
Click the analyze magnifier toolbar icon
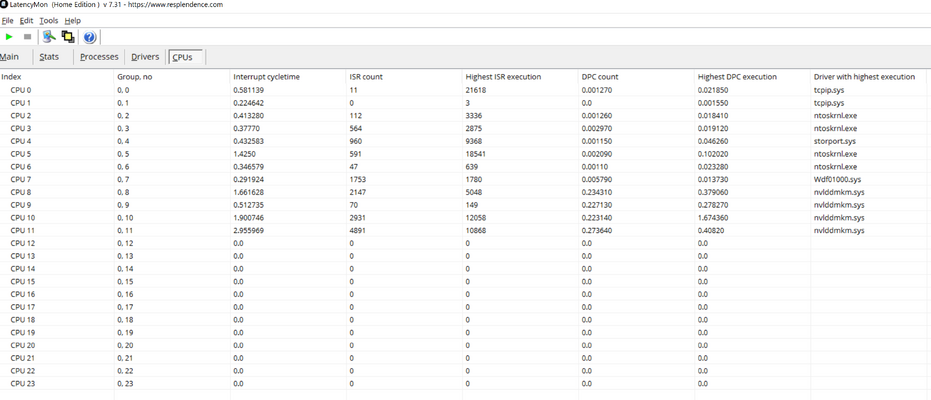tap(49, 37)
